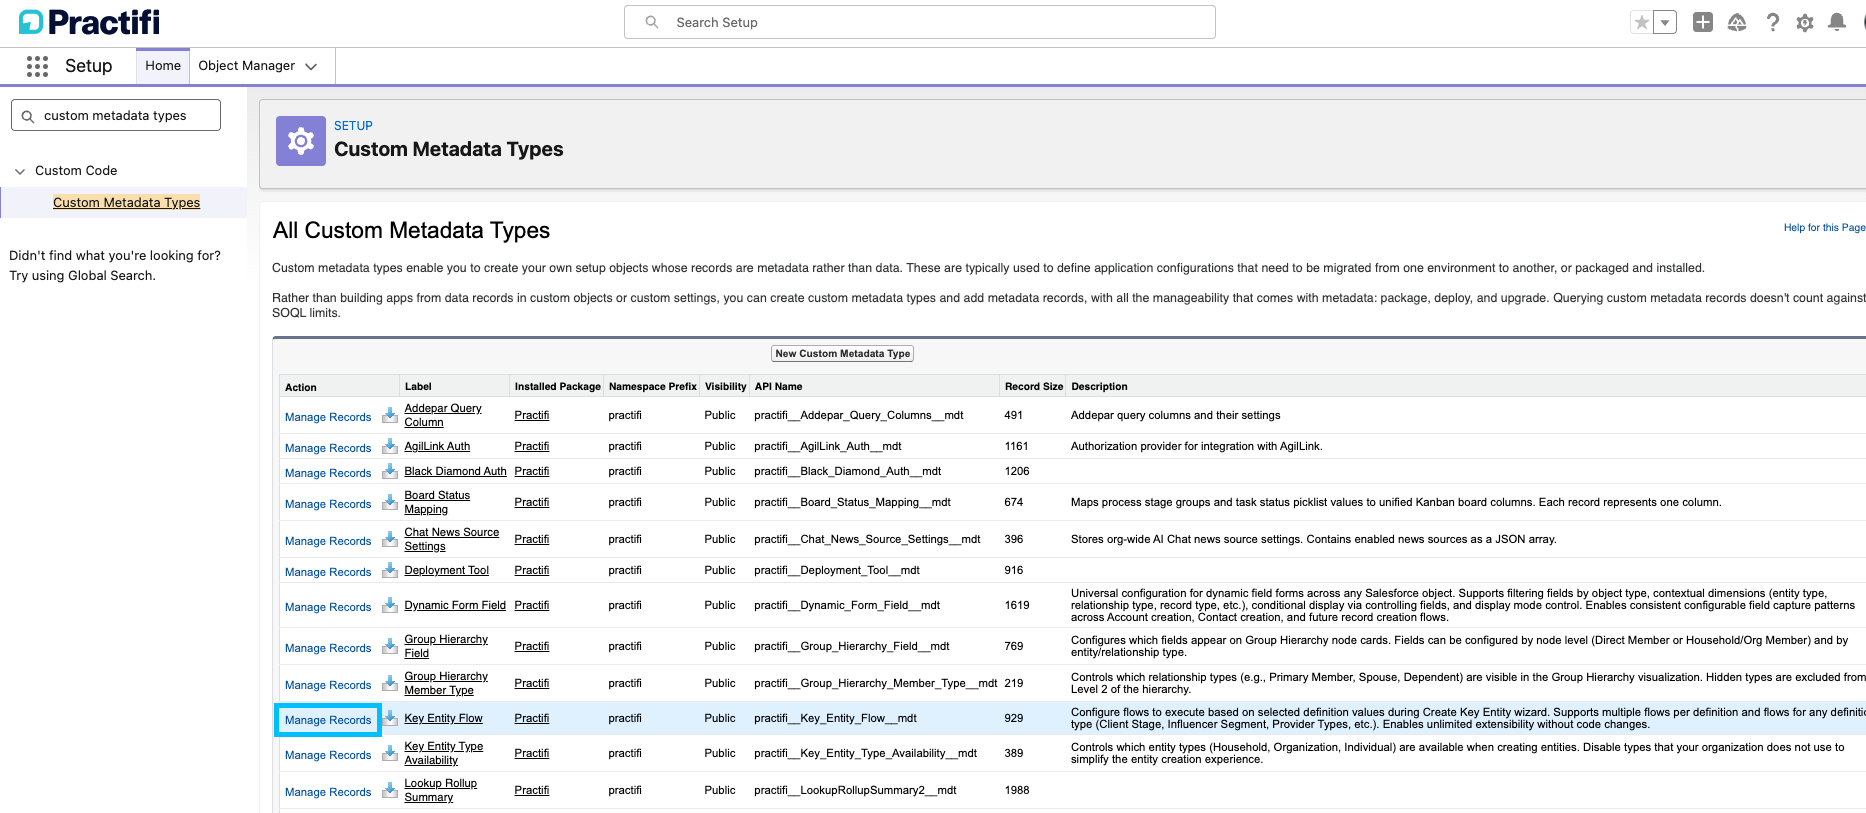This screenshot has width=1866, height=813.
Task: Manage Records for AgilLink Auth
Action: [x=328, y=448]
